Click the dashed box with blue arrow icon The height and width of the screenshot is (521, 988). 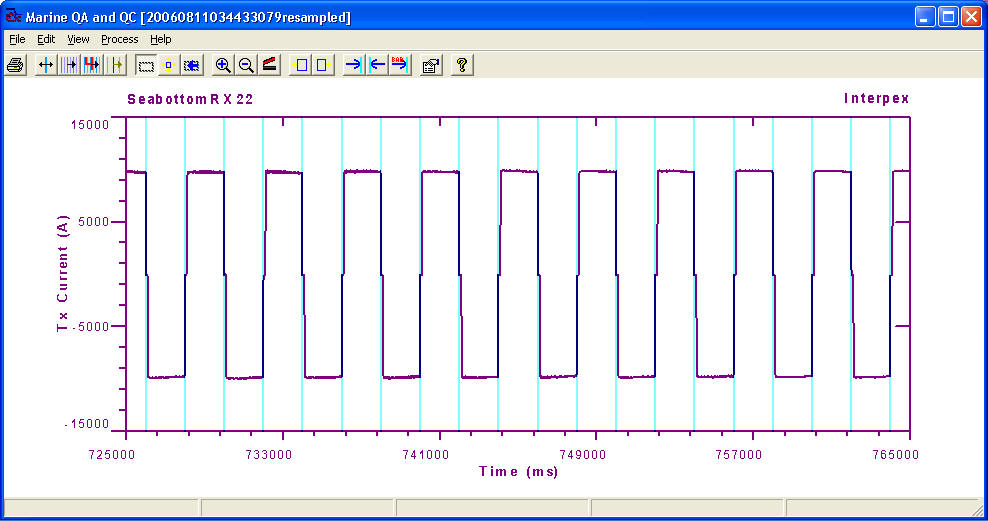pyautogui.click(x=192, y=65)
